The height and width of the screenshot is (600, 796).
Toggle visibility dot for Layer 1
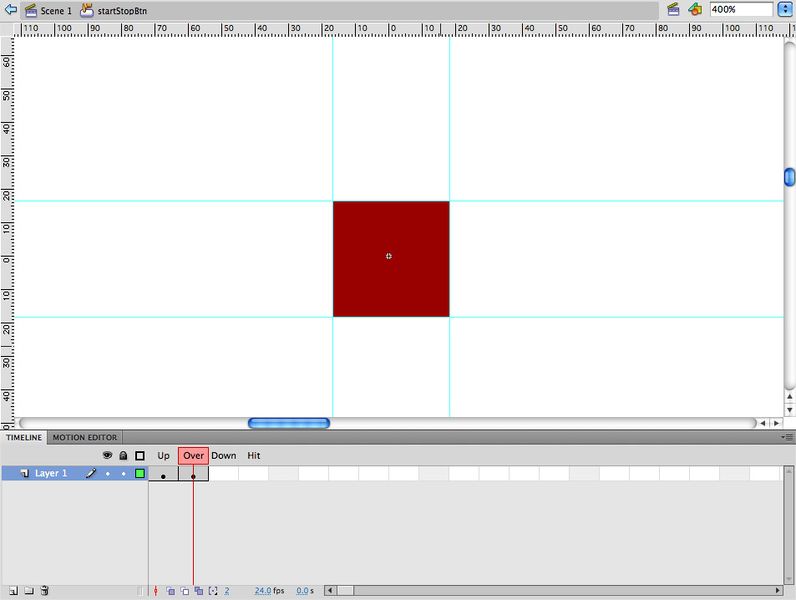tap(108, 474)
